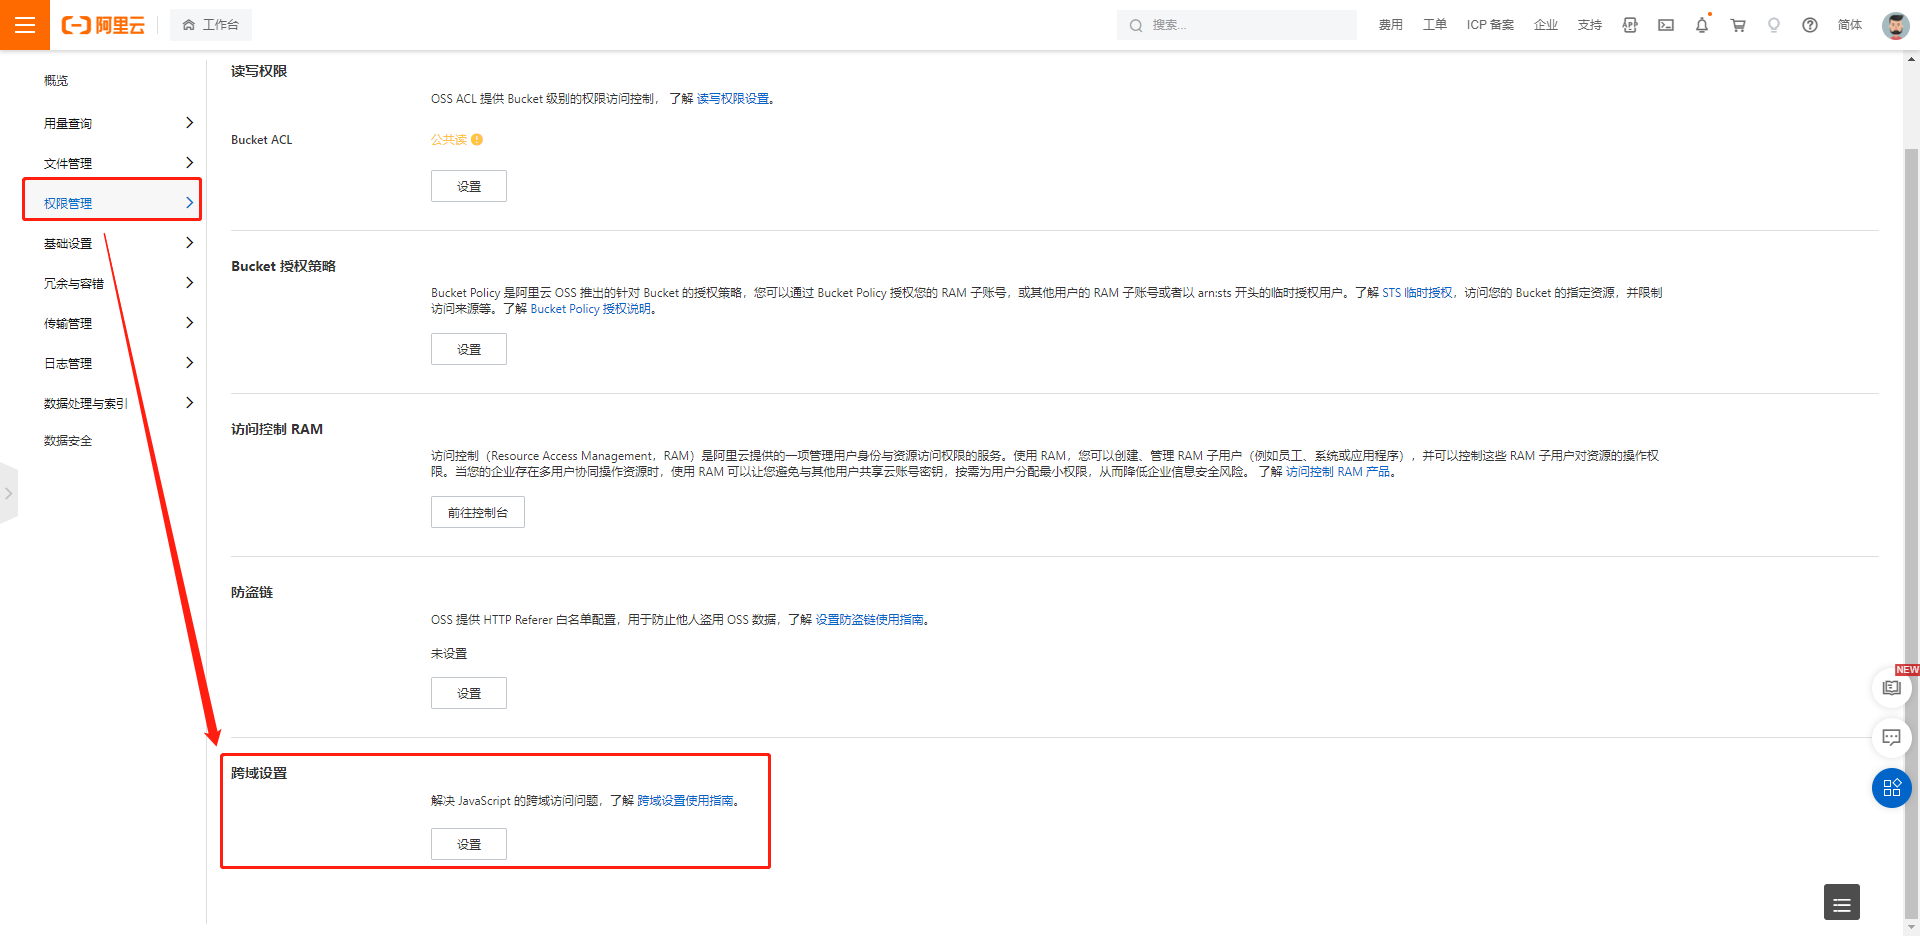Click 设置 button under 防盗链
1920x936 pixels.
point(469,693)
